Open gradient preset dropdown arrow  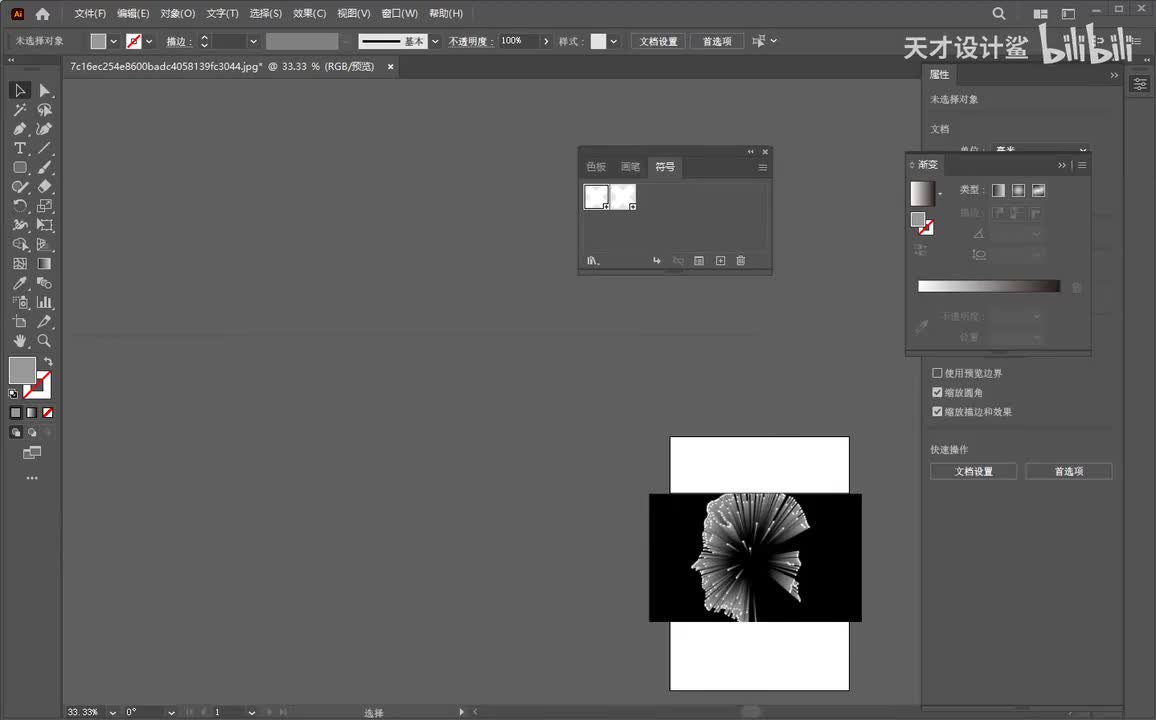point(939,194)
